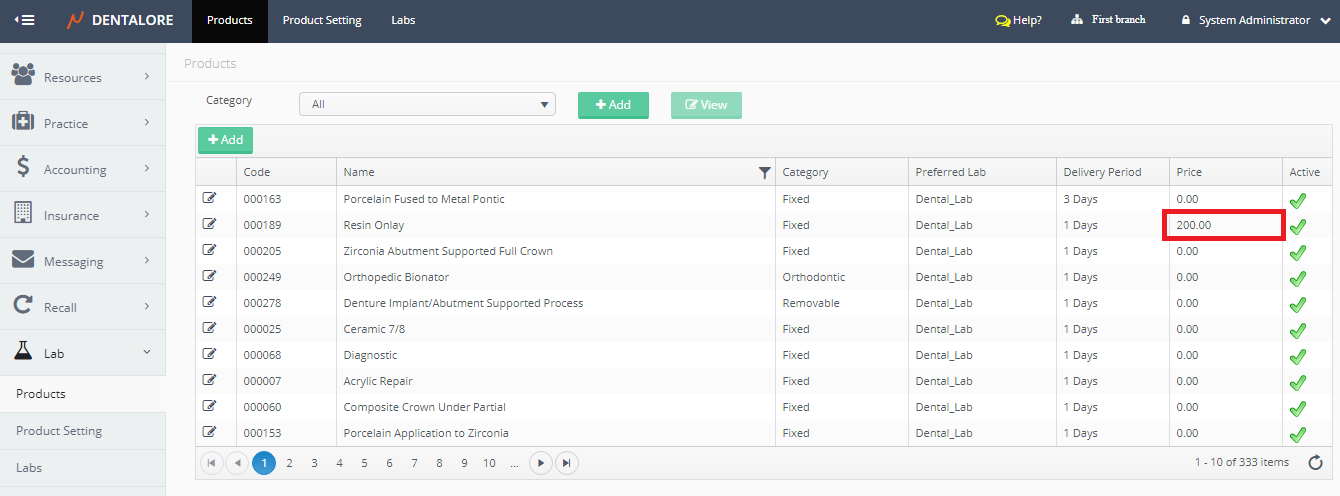Toggle Active checkmark for Acrylic Repair row
The image size is (1340, 496).
tap(1298, 382)
